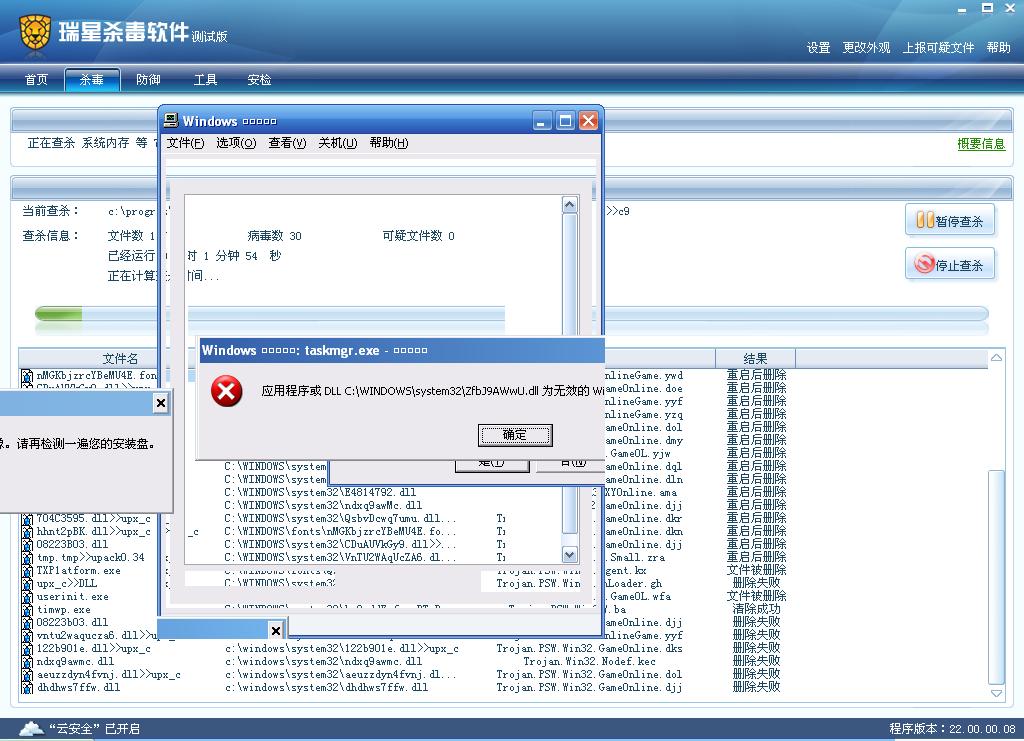The image size is (1024, 741).
Task: Click file icon of vntu2waqucza6.dll row
Action: tap(27, 637)
